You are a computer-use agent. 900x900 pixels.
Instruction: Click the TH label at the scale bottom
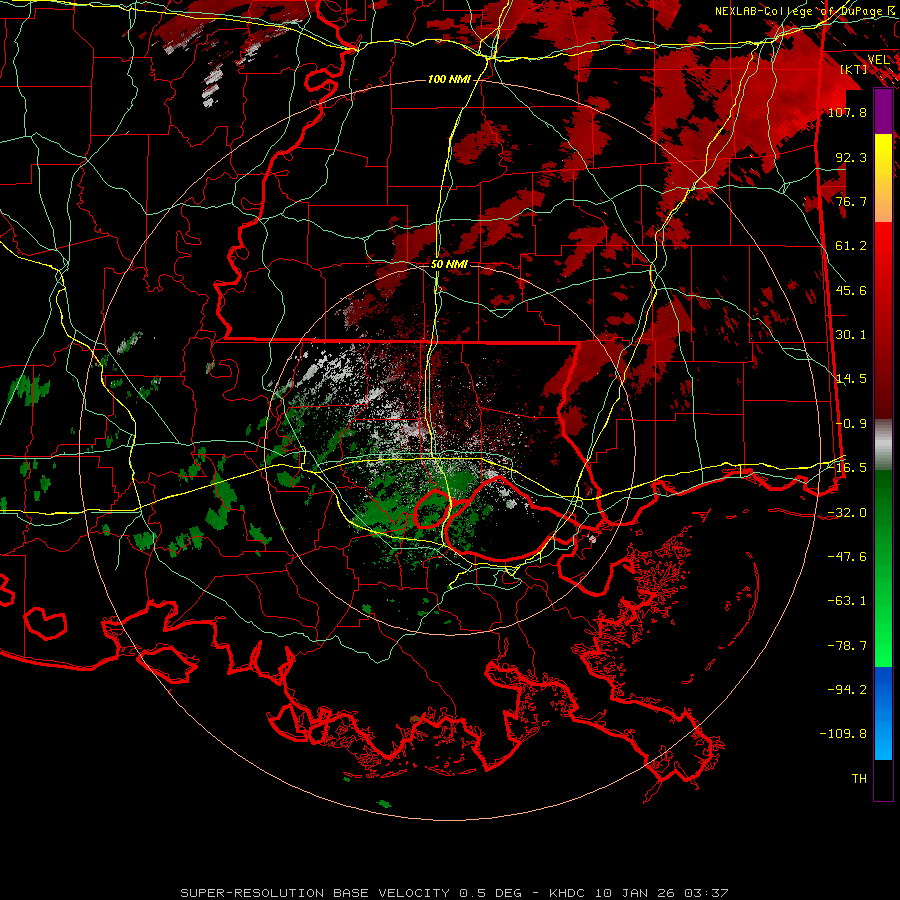click(859, 779)
